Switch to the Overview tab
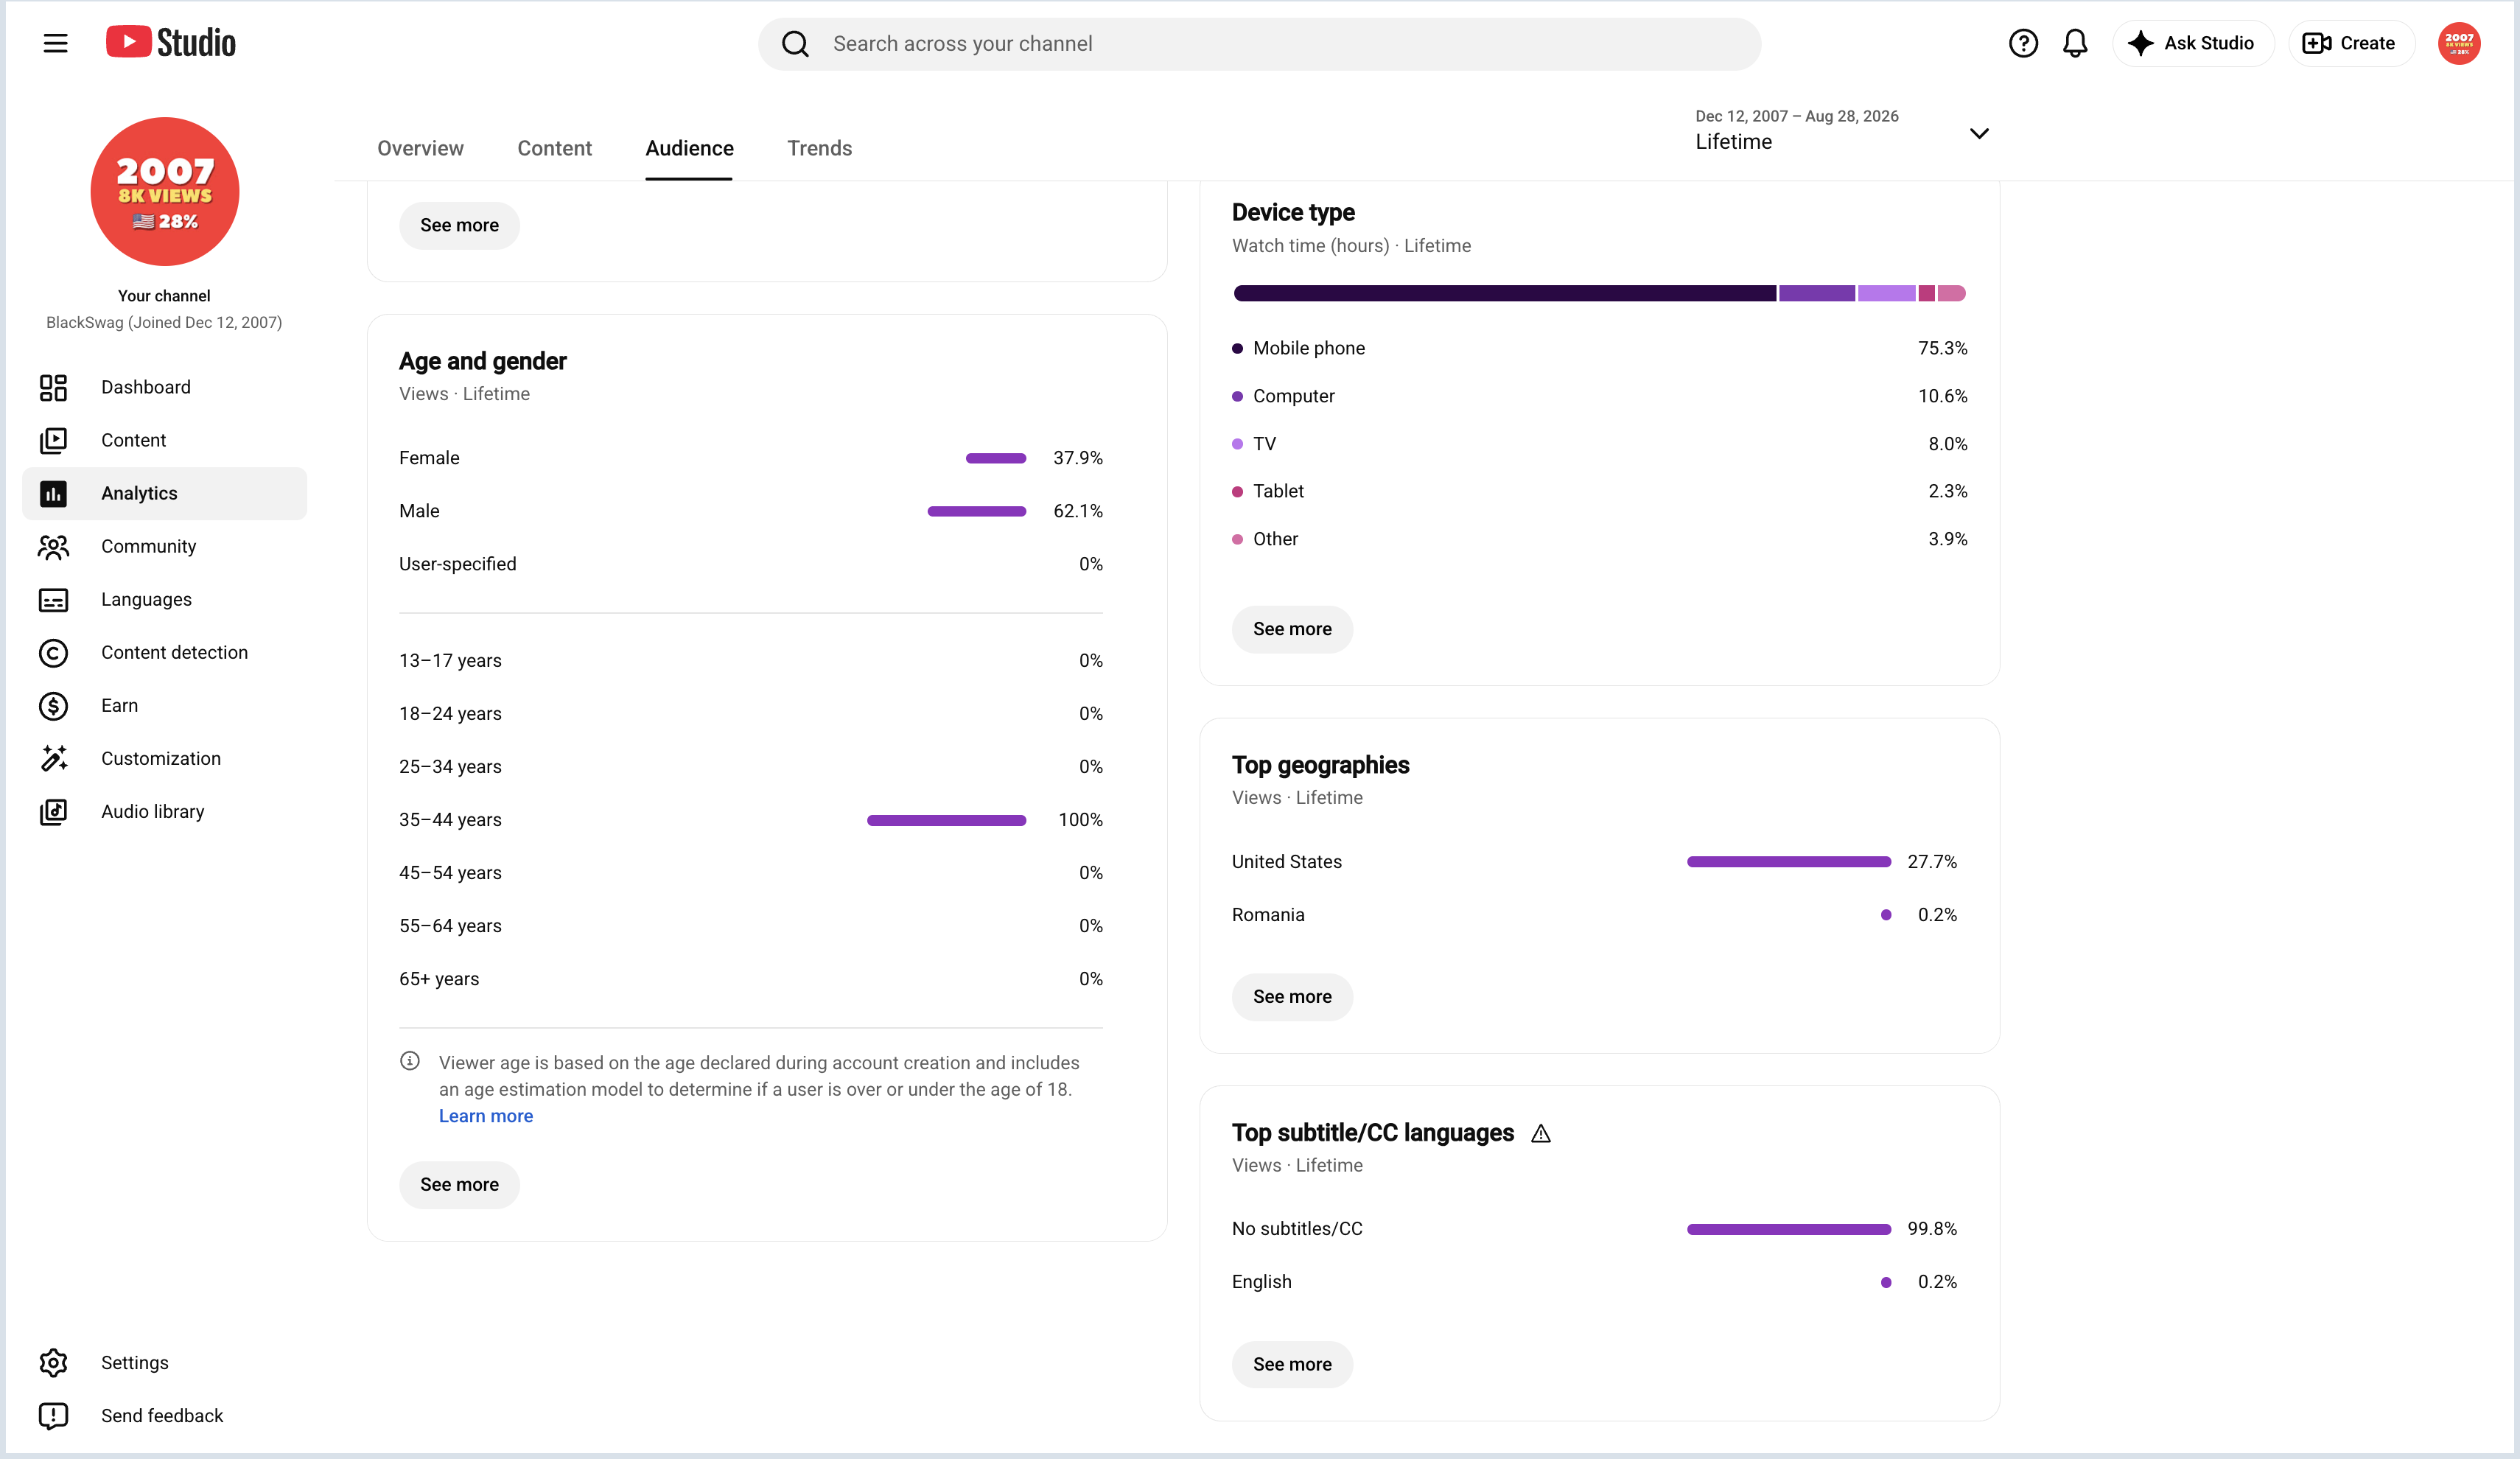 click(x=420, y=148)
